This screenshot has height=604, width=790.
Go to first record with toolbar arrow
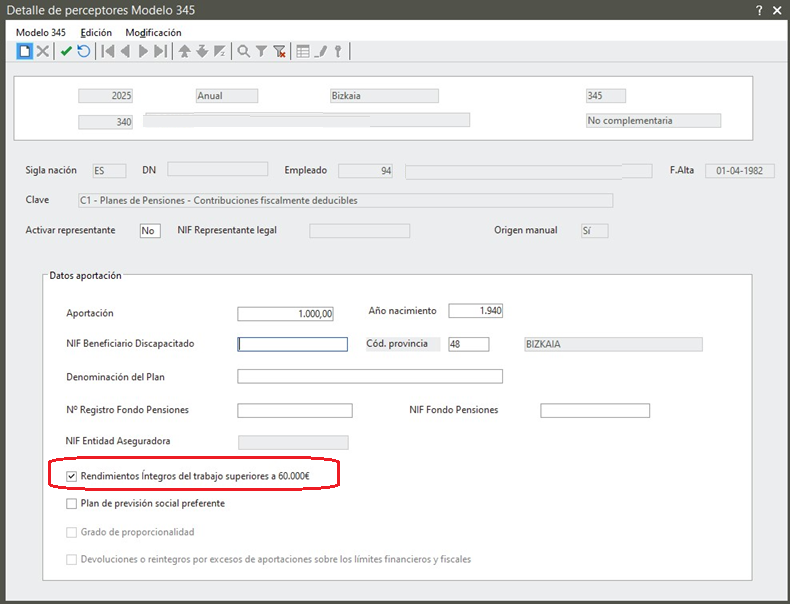point(108,51)
